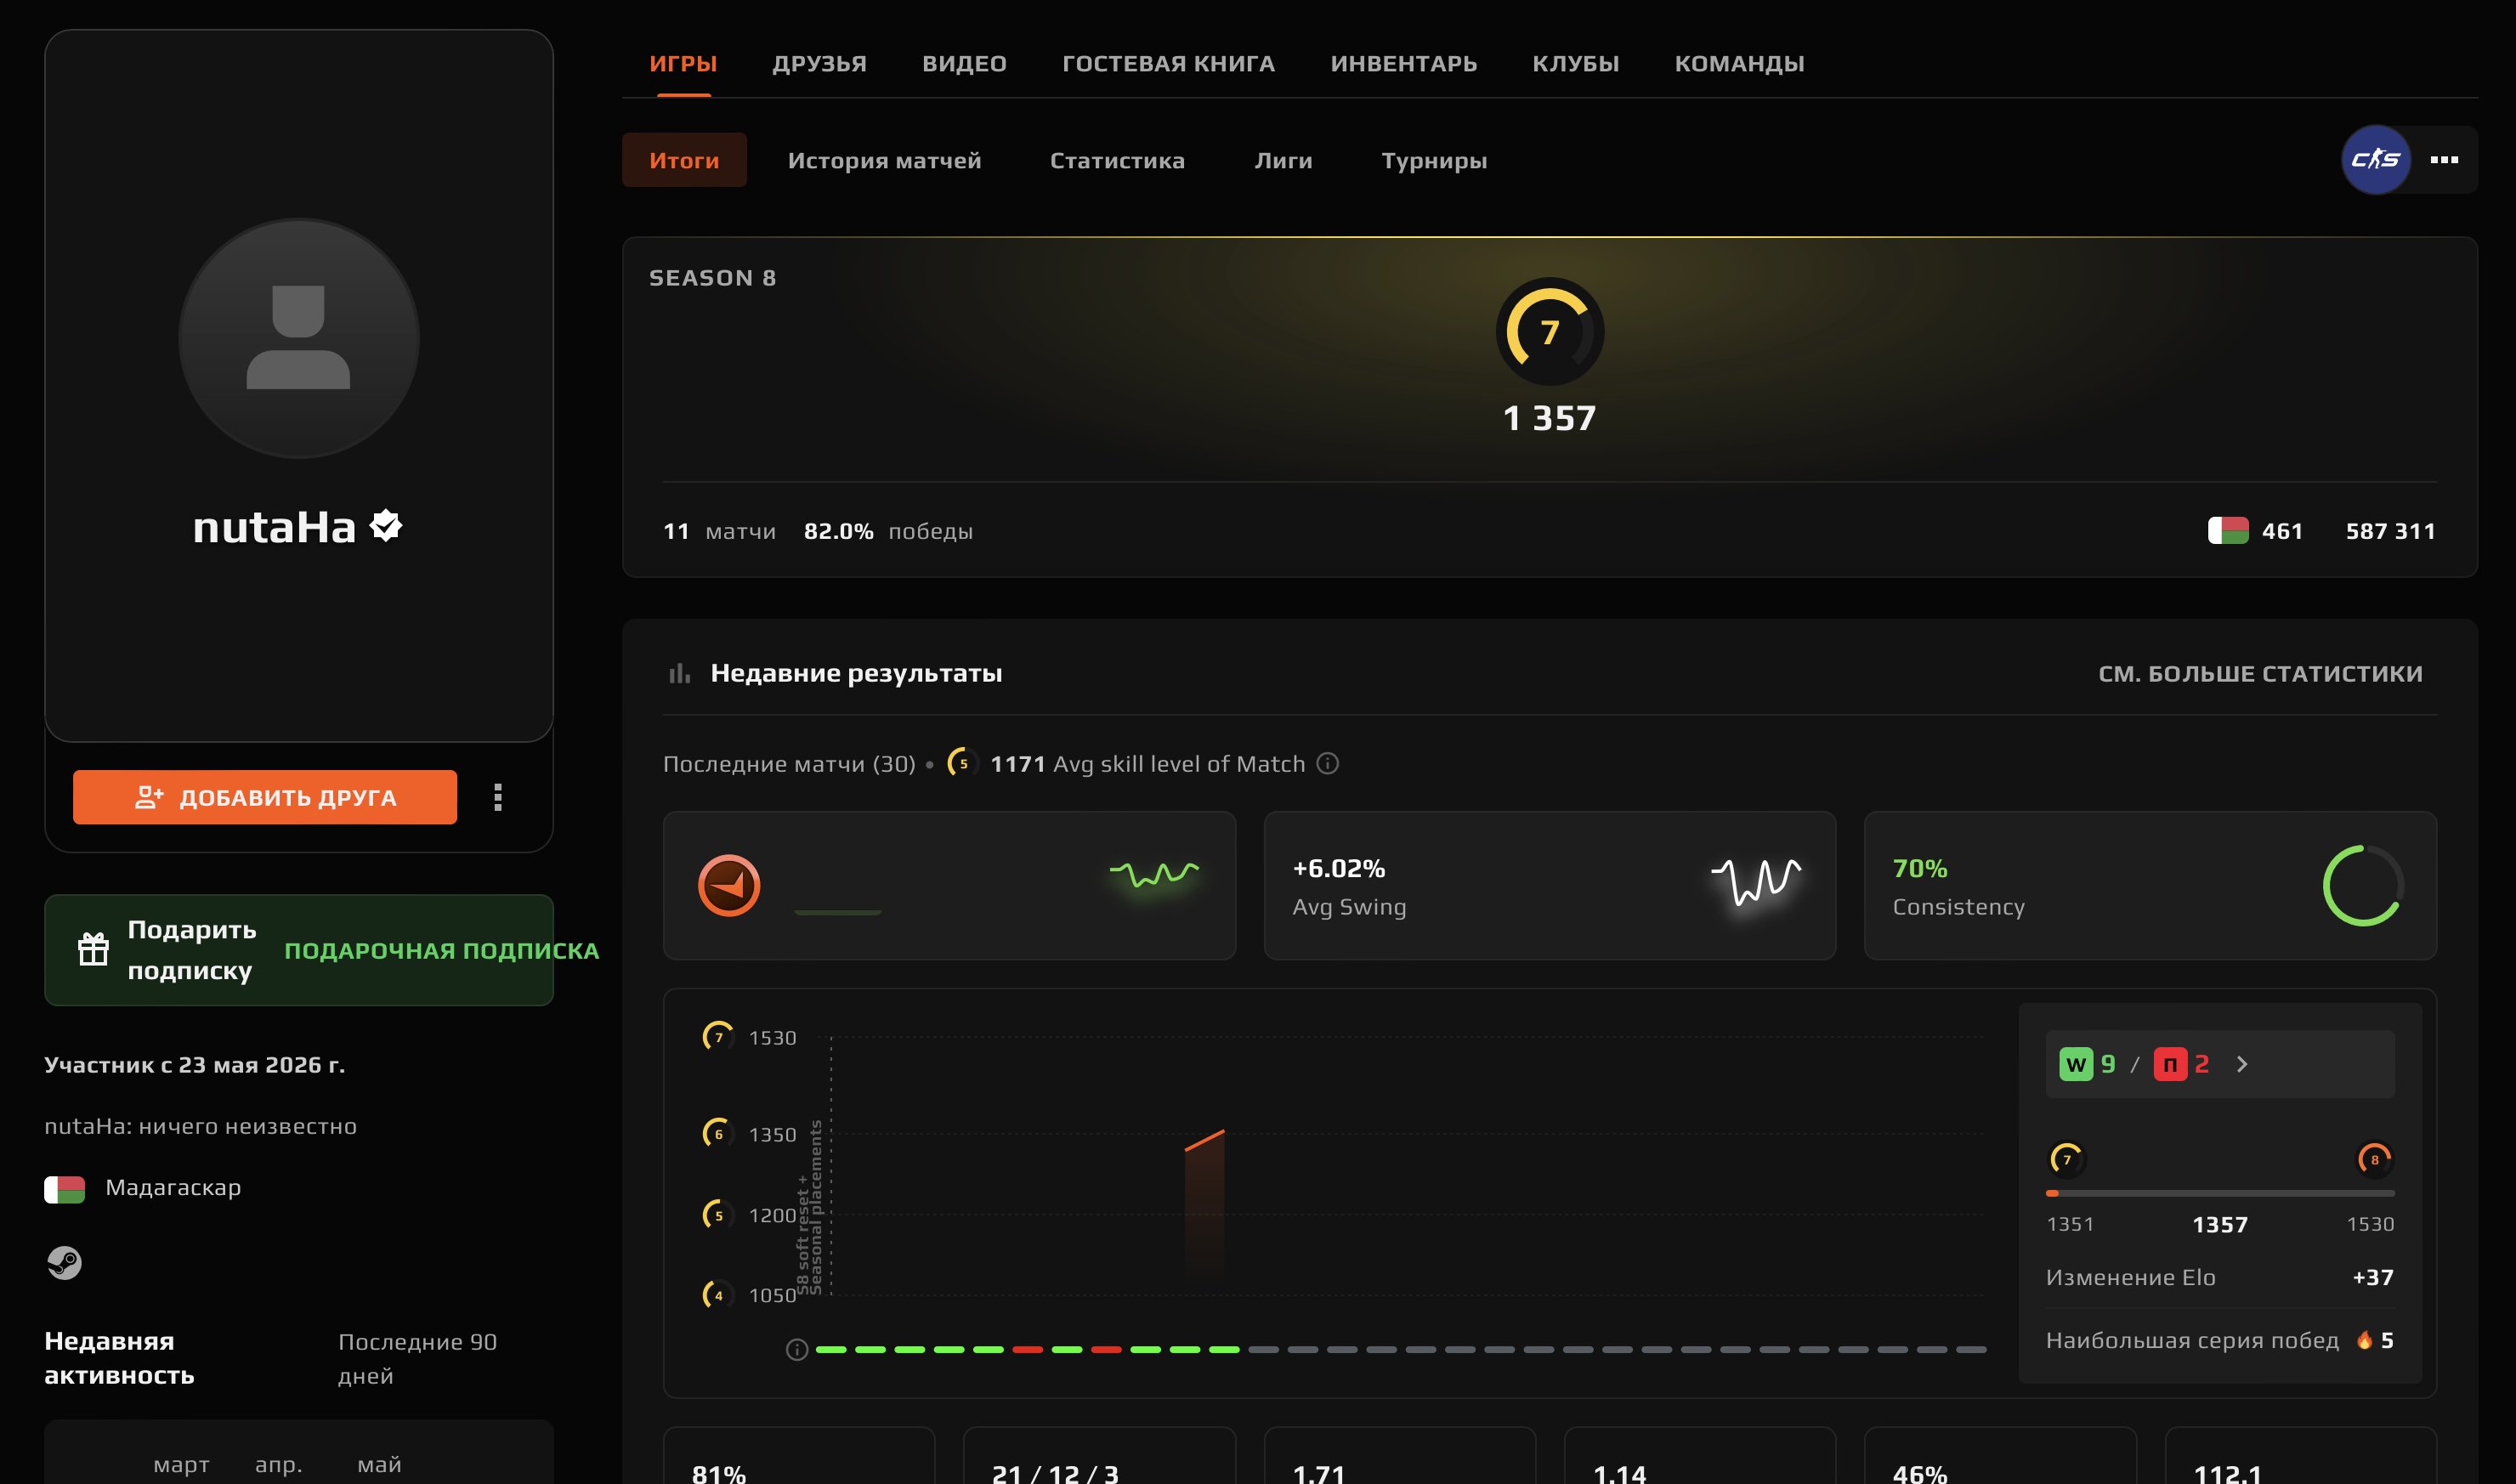Click the Madagascar flag next to rank 461

pyautogui.click(x=2228, y=531)
